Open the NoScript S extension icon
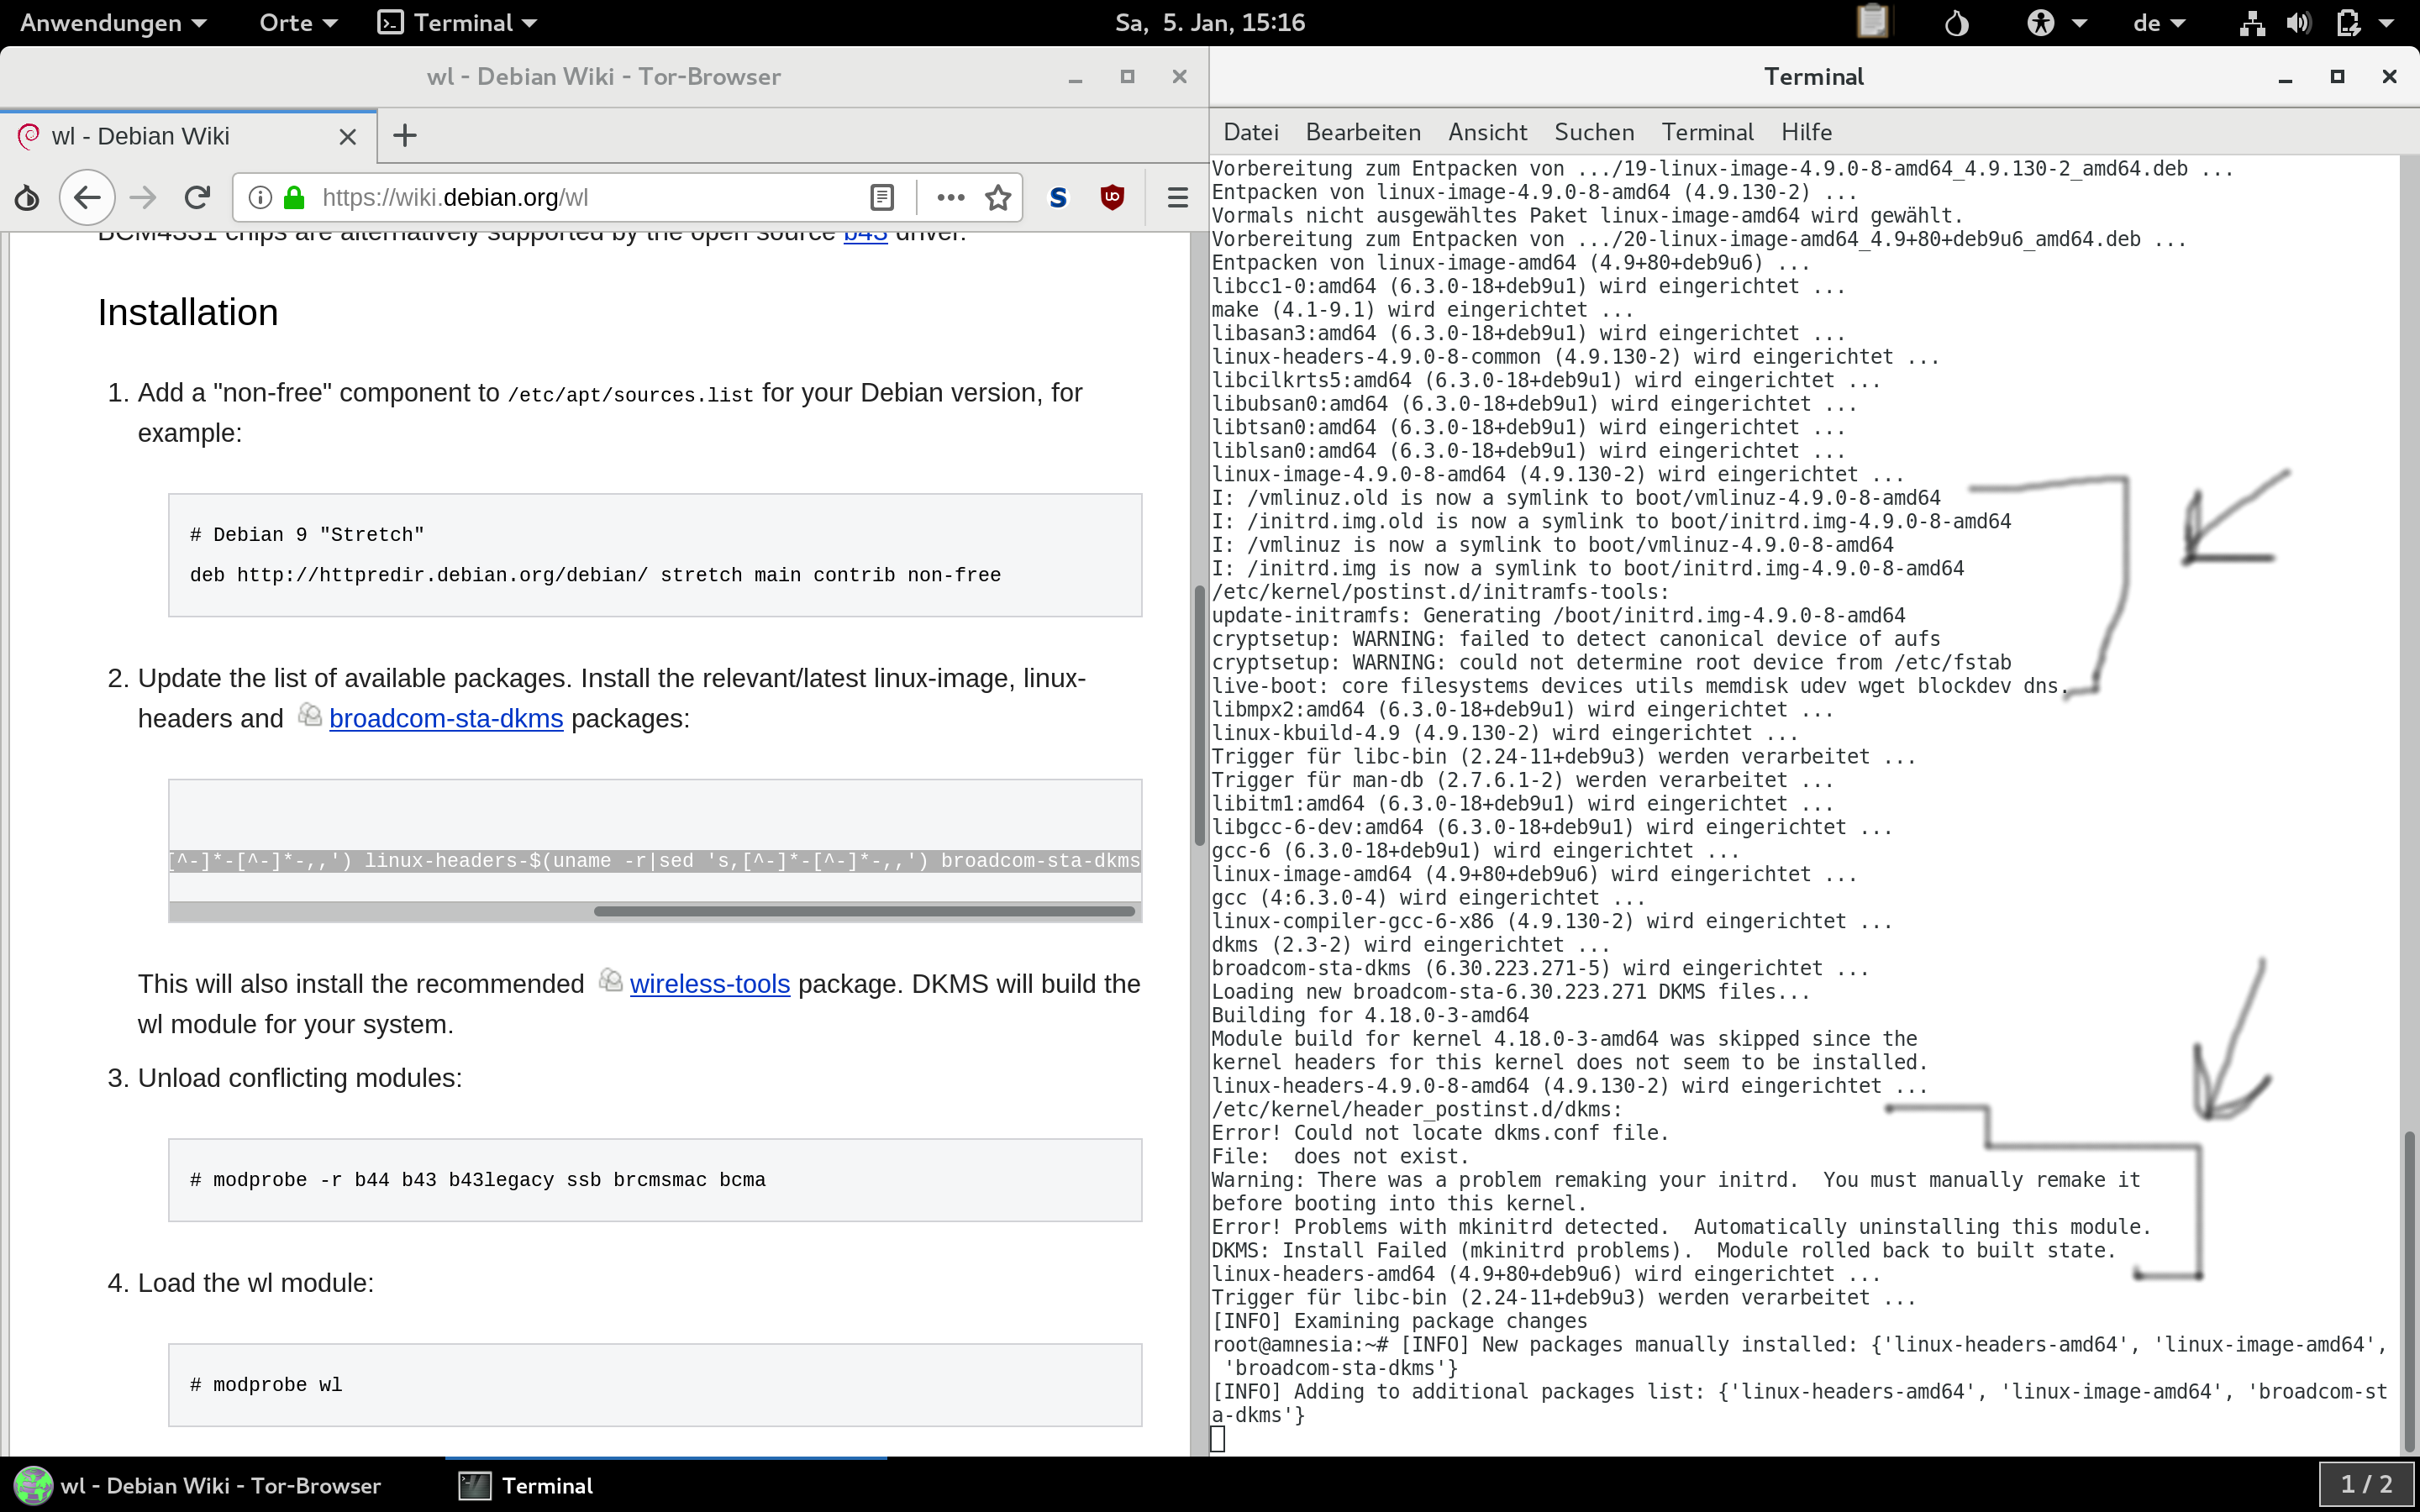 (1058, 198)
